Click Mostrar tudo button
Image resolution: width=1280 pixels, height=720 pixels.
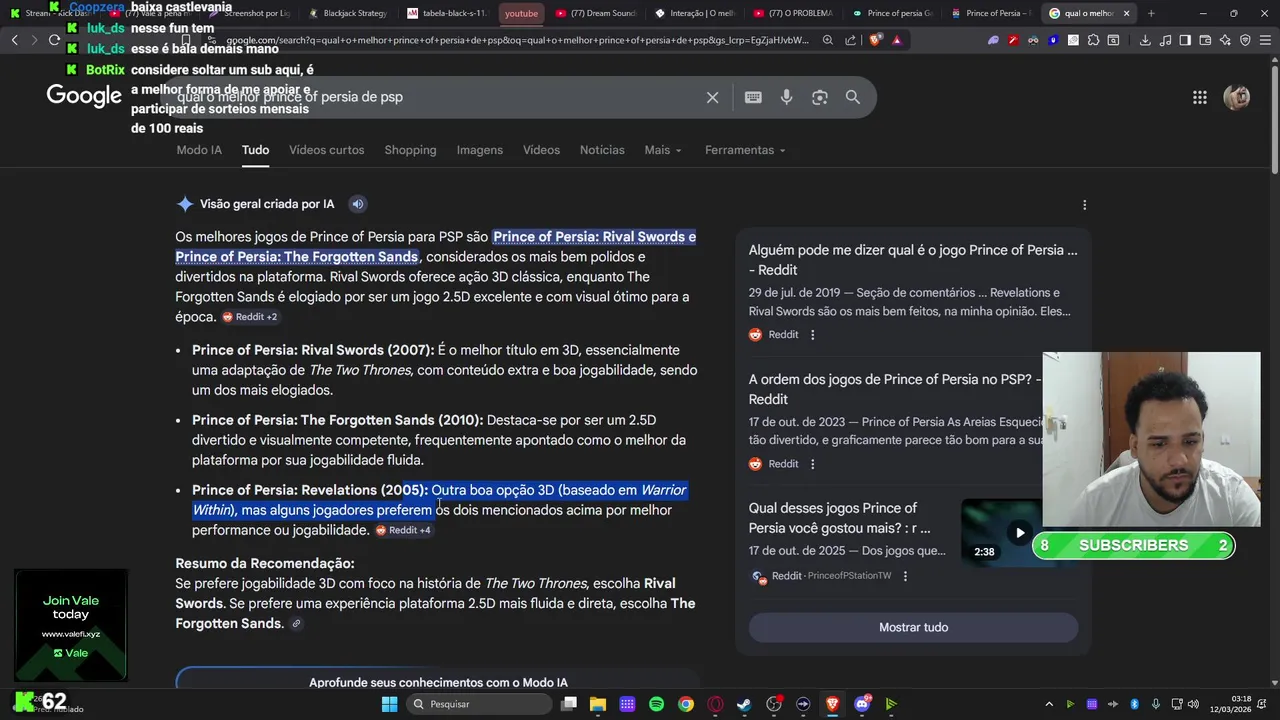pos(913,627)
